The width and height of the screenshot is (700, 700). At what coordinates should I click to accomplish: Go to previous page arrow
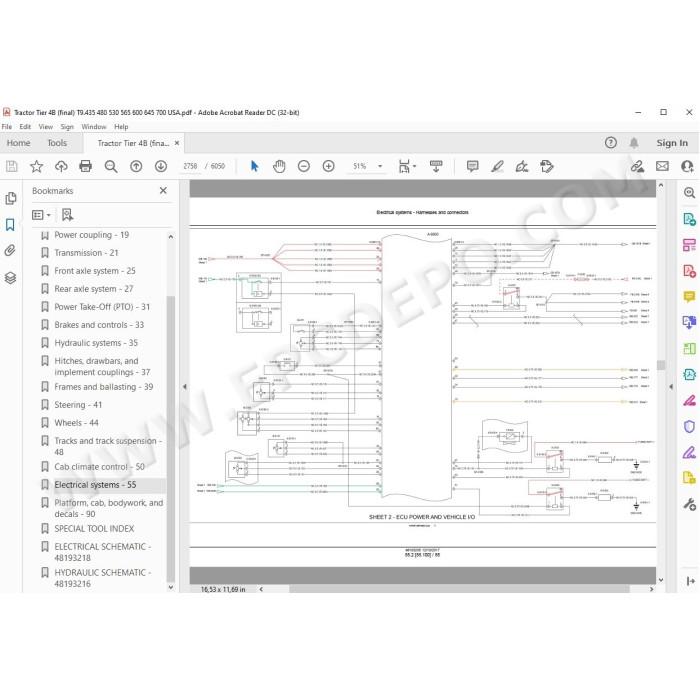click(136, 167)
